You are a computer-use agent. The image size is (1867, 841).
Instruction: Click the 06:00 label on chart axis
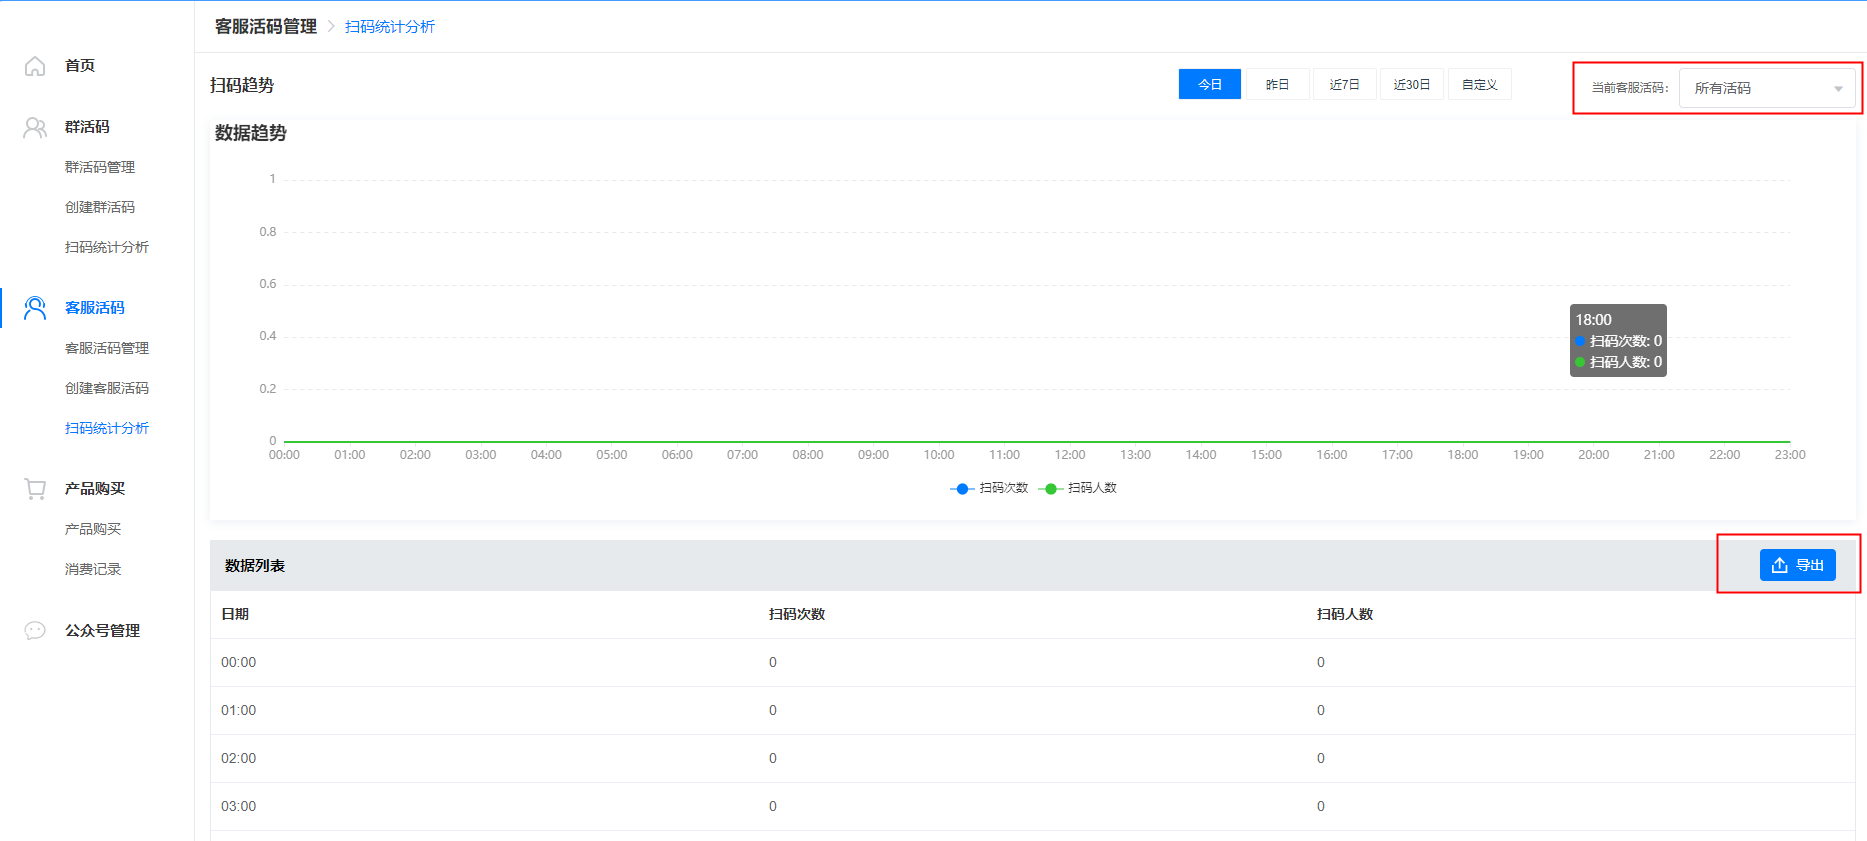677,455
